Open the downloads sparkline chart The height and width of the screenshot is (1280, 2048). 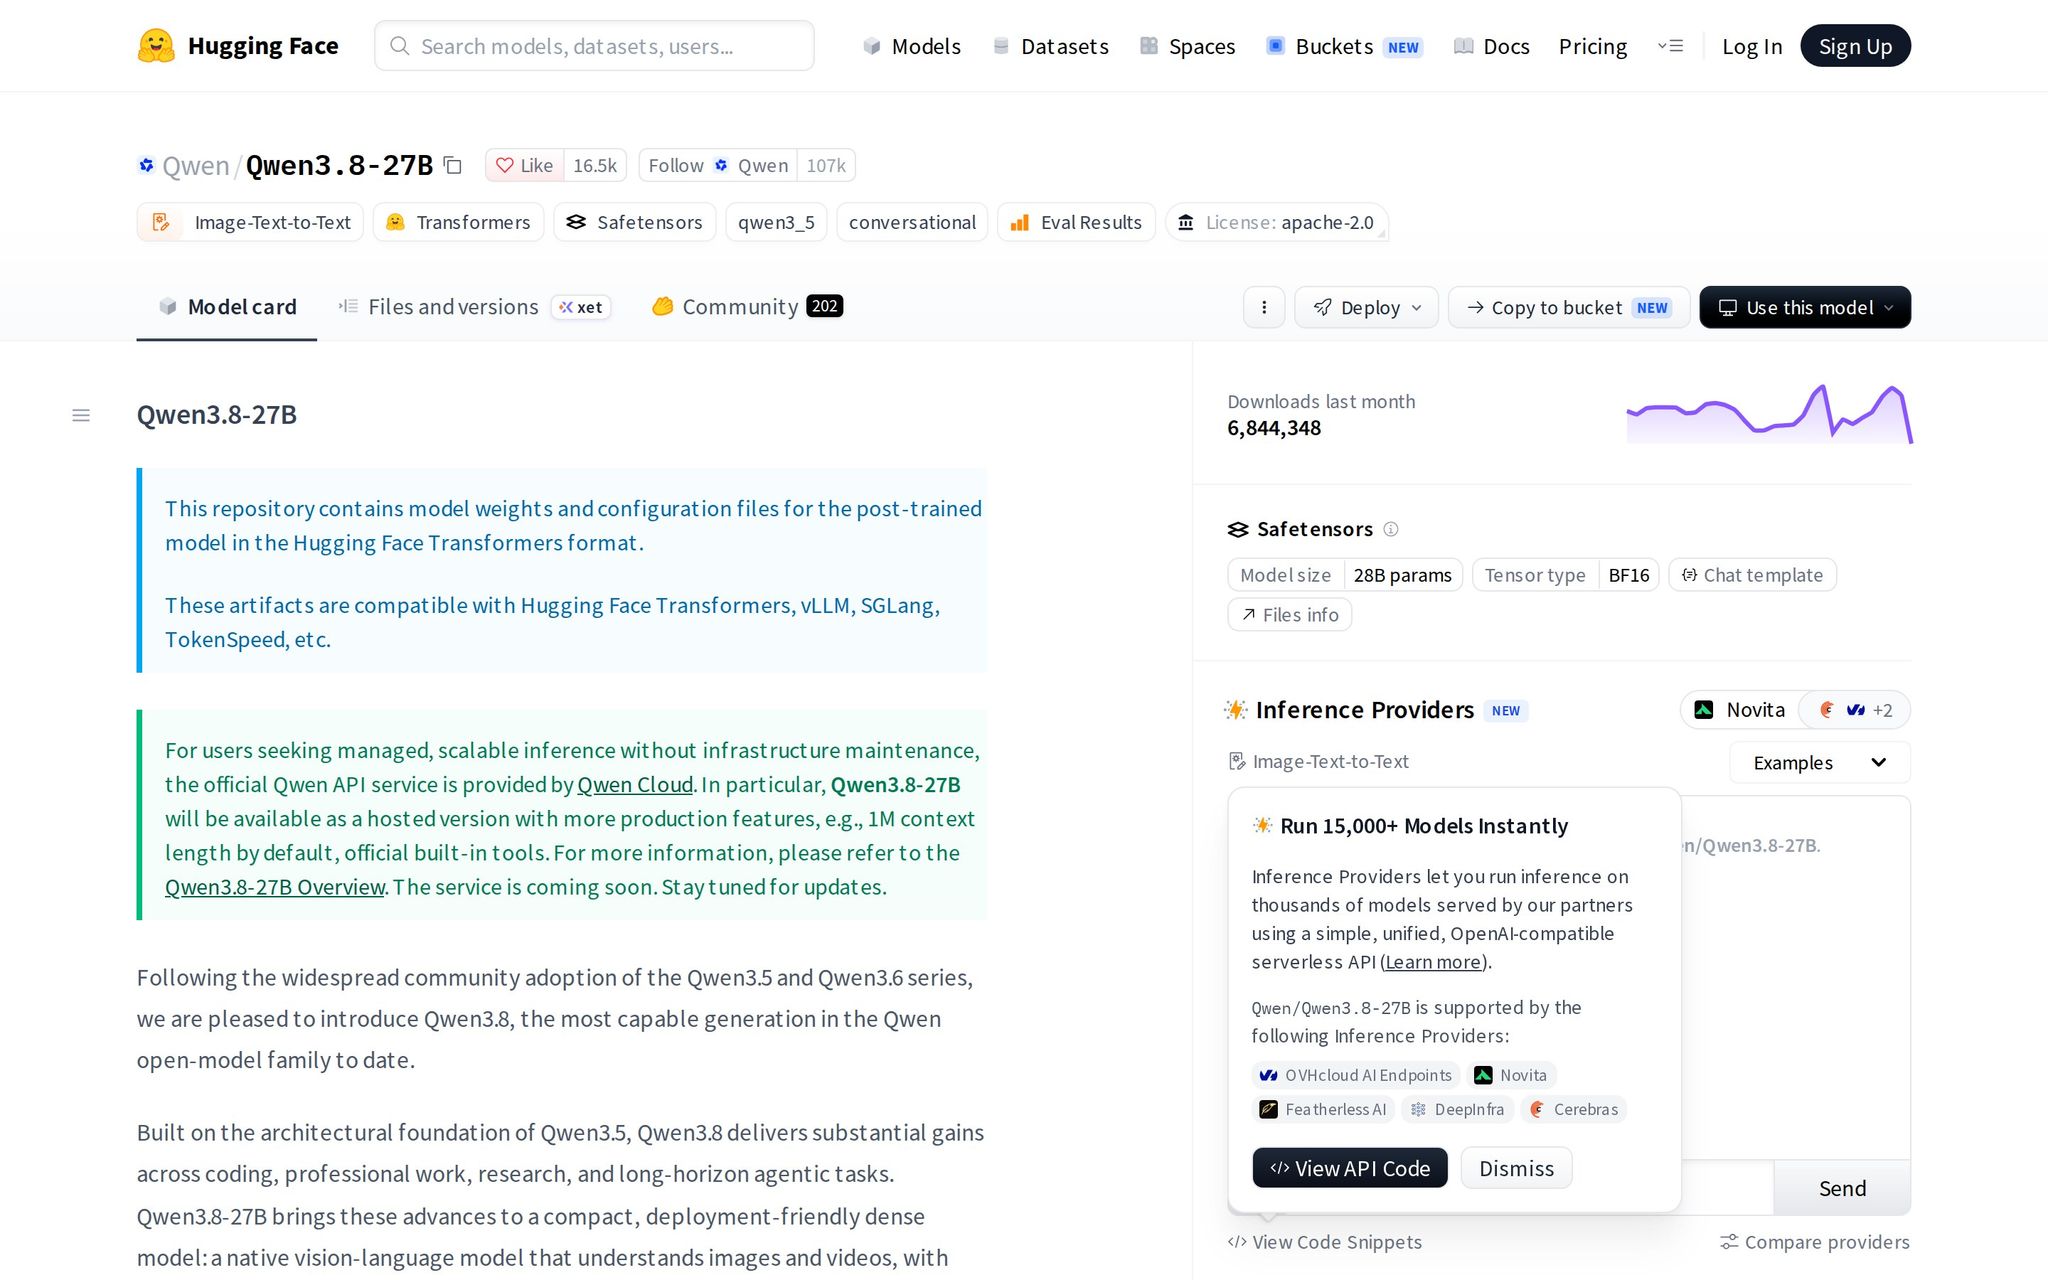(x=1769, y=414)
